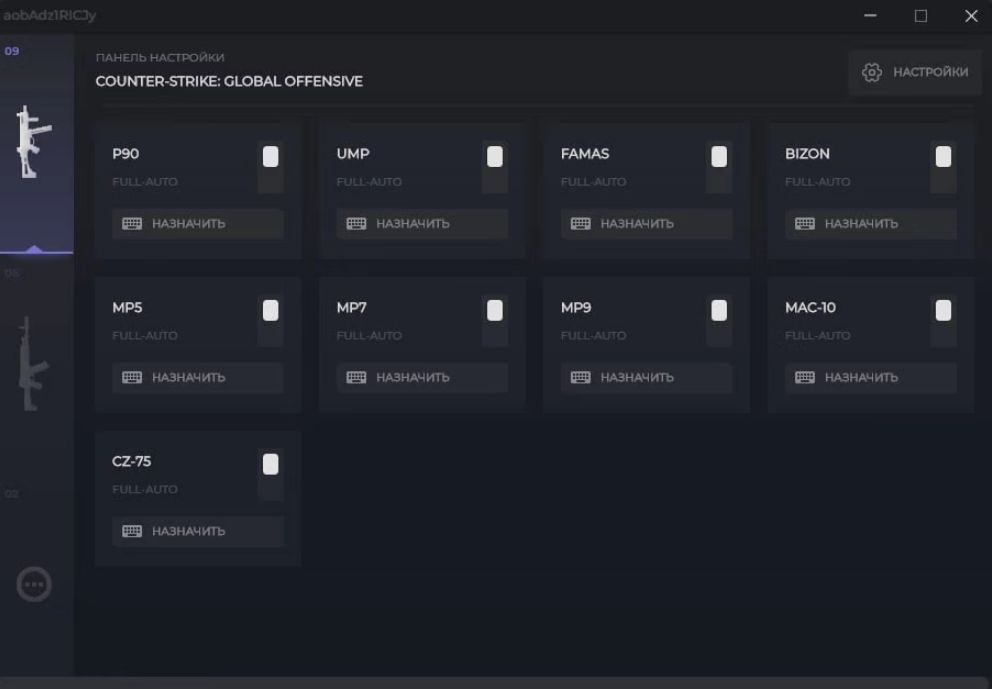Toggle the MP9 switch
Image resolution: width=992 pixels, height=689 pixels.
[x=718, y=321]
